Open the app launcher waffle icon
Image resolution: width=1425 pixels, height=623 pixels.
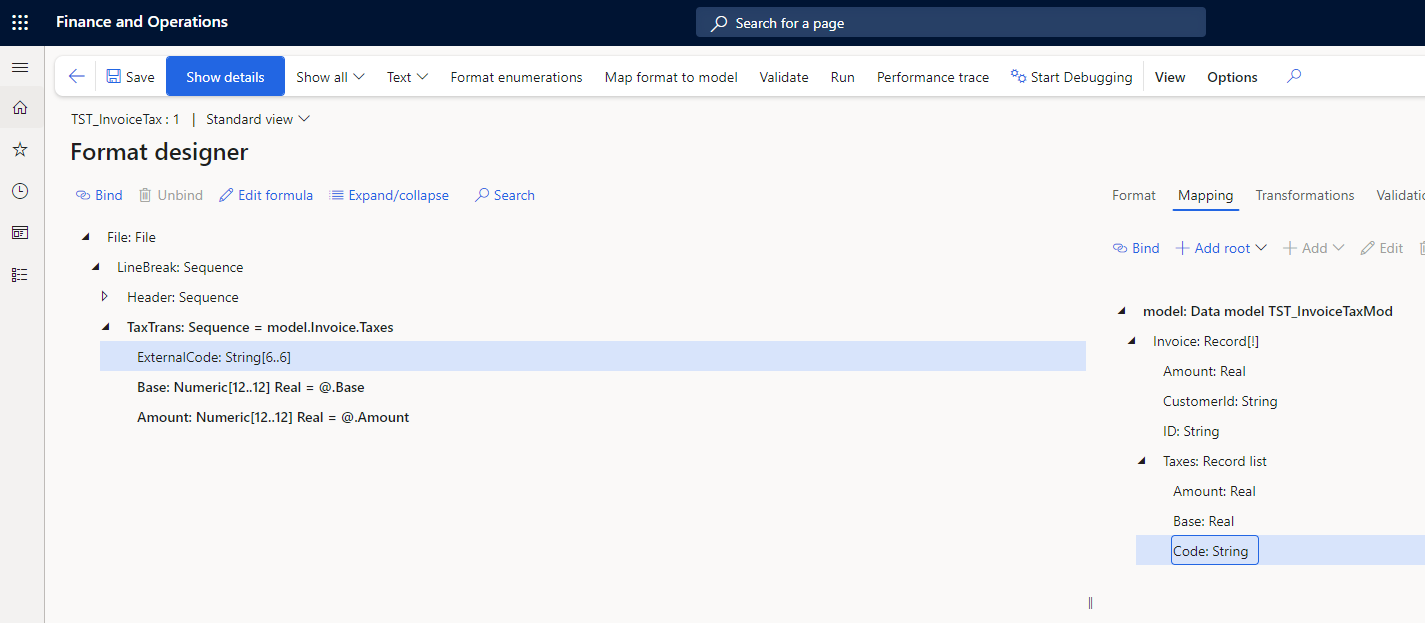[20, 22]
